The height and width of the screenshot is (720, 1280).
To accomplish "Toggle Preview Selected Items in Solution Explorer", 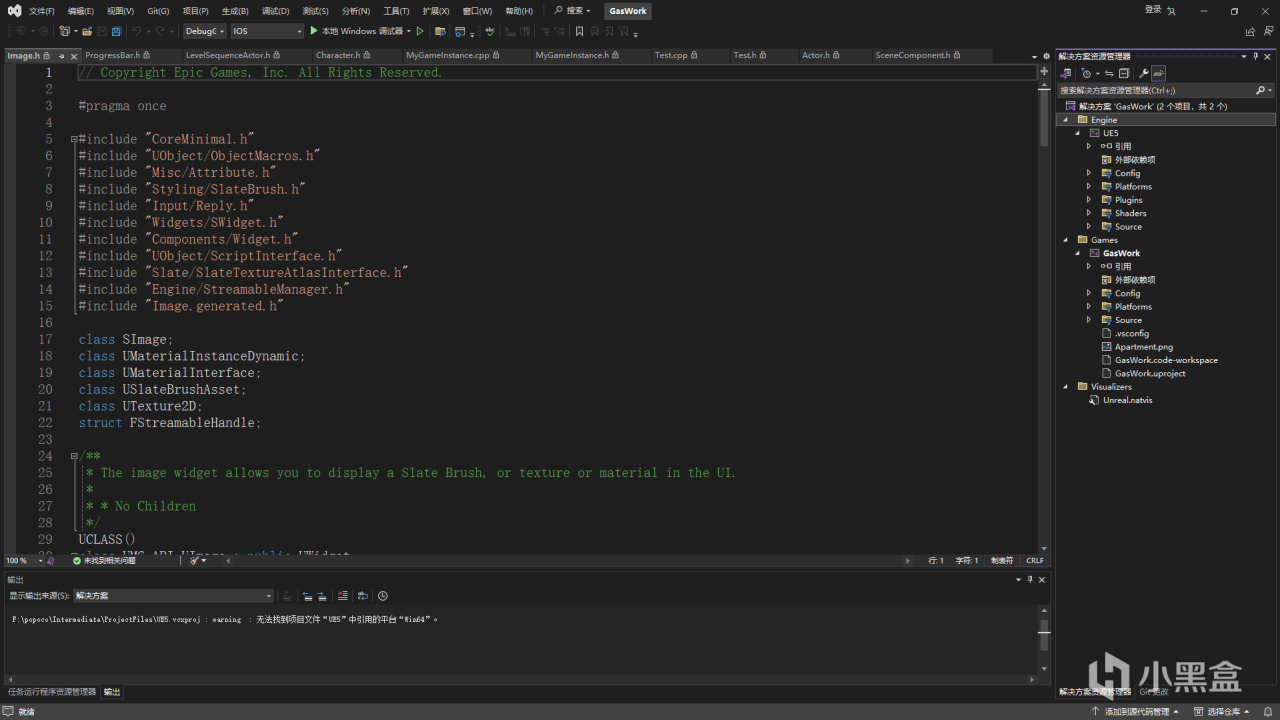I will click(x=1158, y=73).
